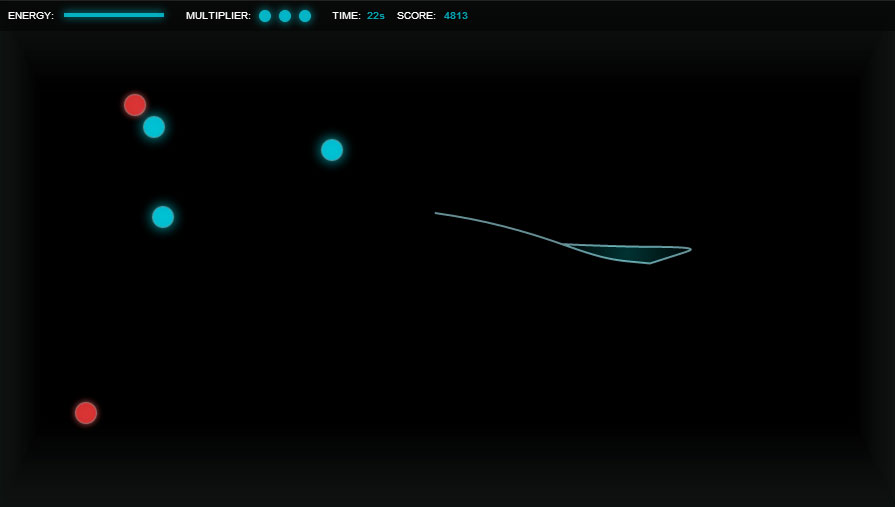Click the energy level bar
The width and height of the screenshot is (895, 507).
point(114,15)
